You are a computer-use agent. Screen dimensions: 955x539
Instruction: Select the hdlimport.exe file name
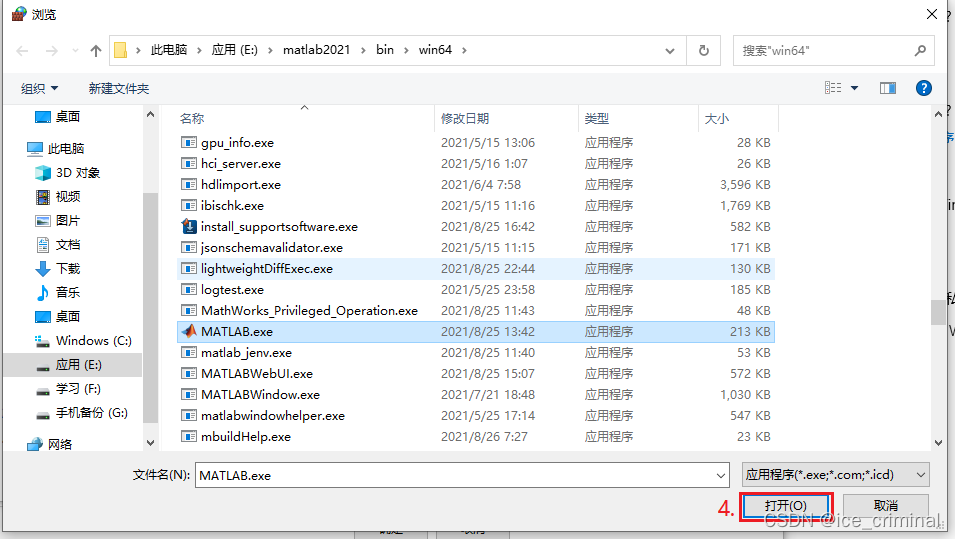pyautogui.click(x=241, y=185)
